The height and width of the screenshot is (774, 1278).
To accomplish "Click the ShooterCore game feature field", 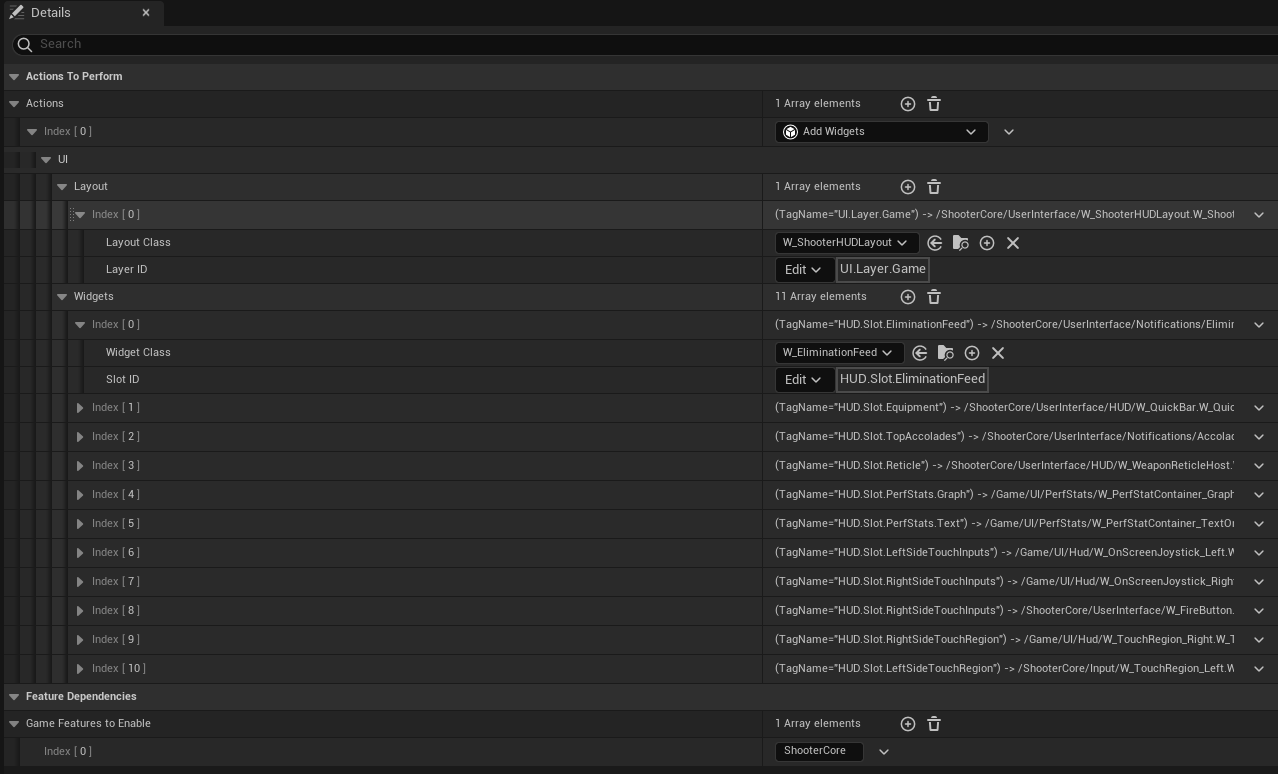I will tap(818, 751).
